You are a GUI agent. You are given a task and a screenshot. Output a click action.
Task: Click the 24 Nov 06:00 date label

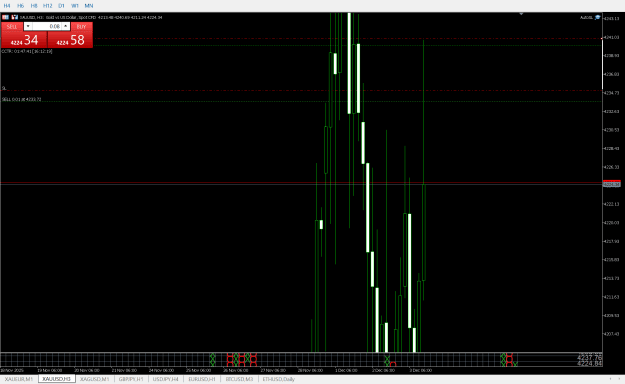161,370
